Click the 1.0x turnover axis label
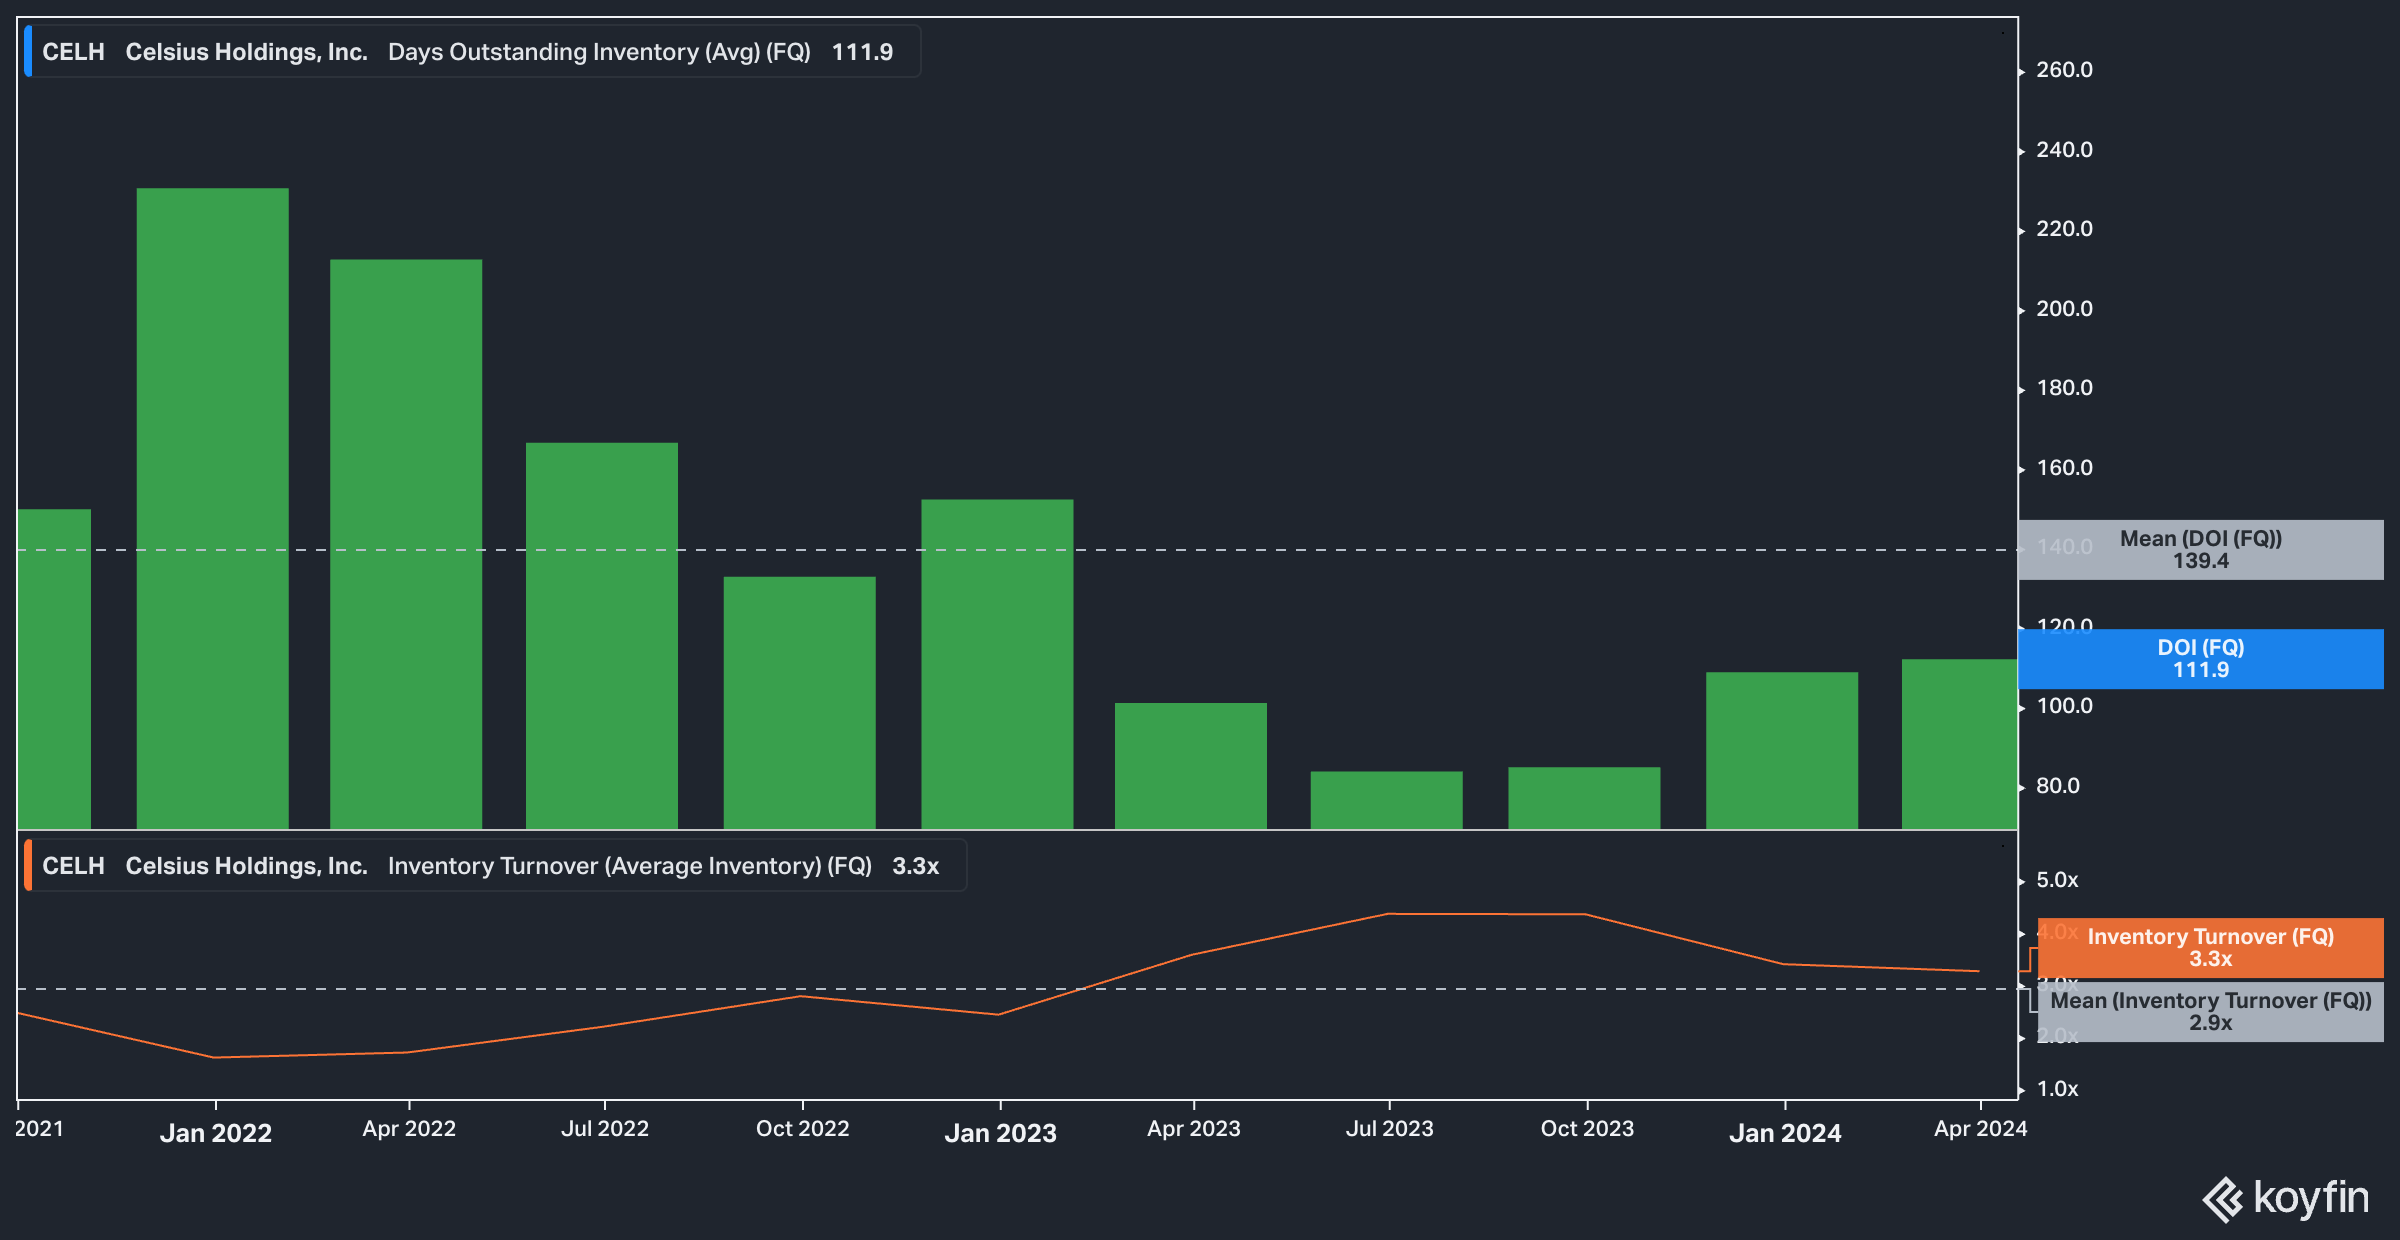The image size is (2400, 1240). [2058, 1089]
